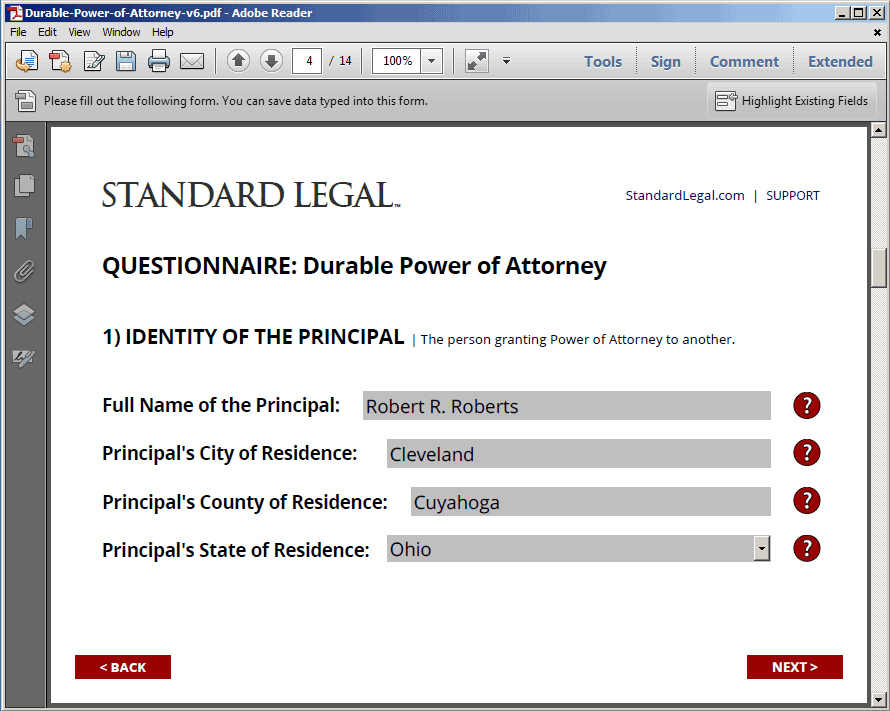Open the Search panel in sidebar
Image resolution: width=890 pixels, height=711 pixels.
pyautogui.click(x=24, y=146)
